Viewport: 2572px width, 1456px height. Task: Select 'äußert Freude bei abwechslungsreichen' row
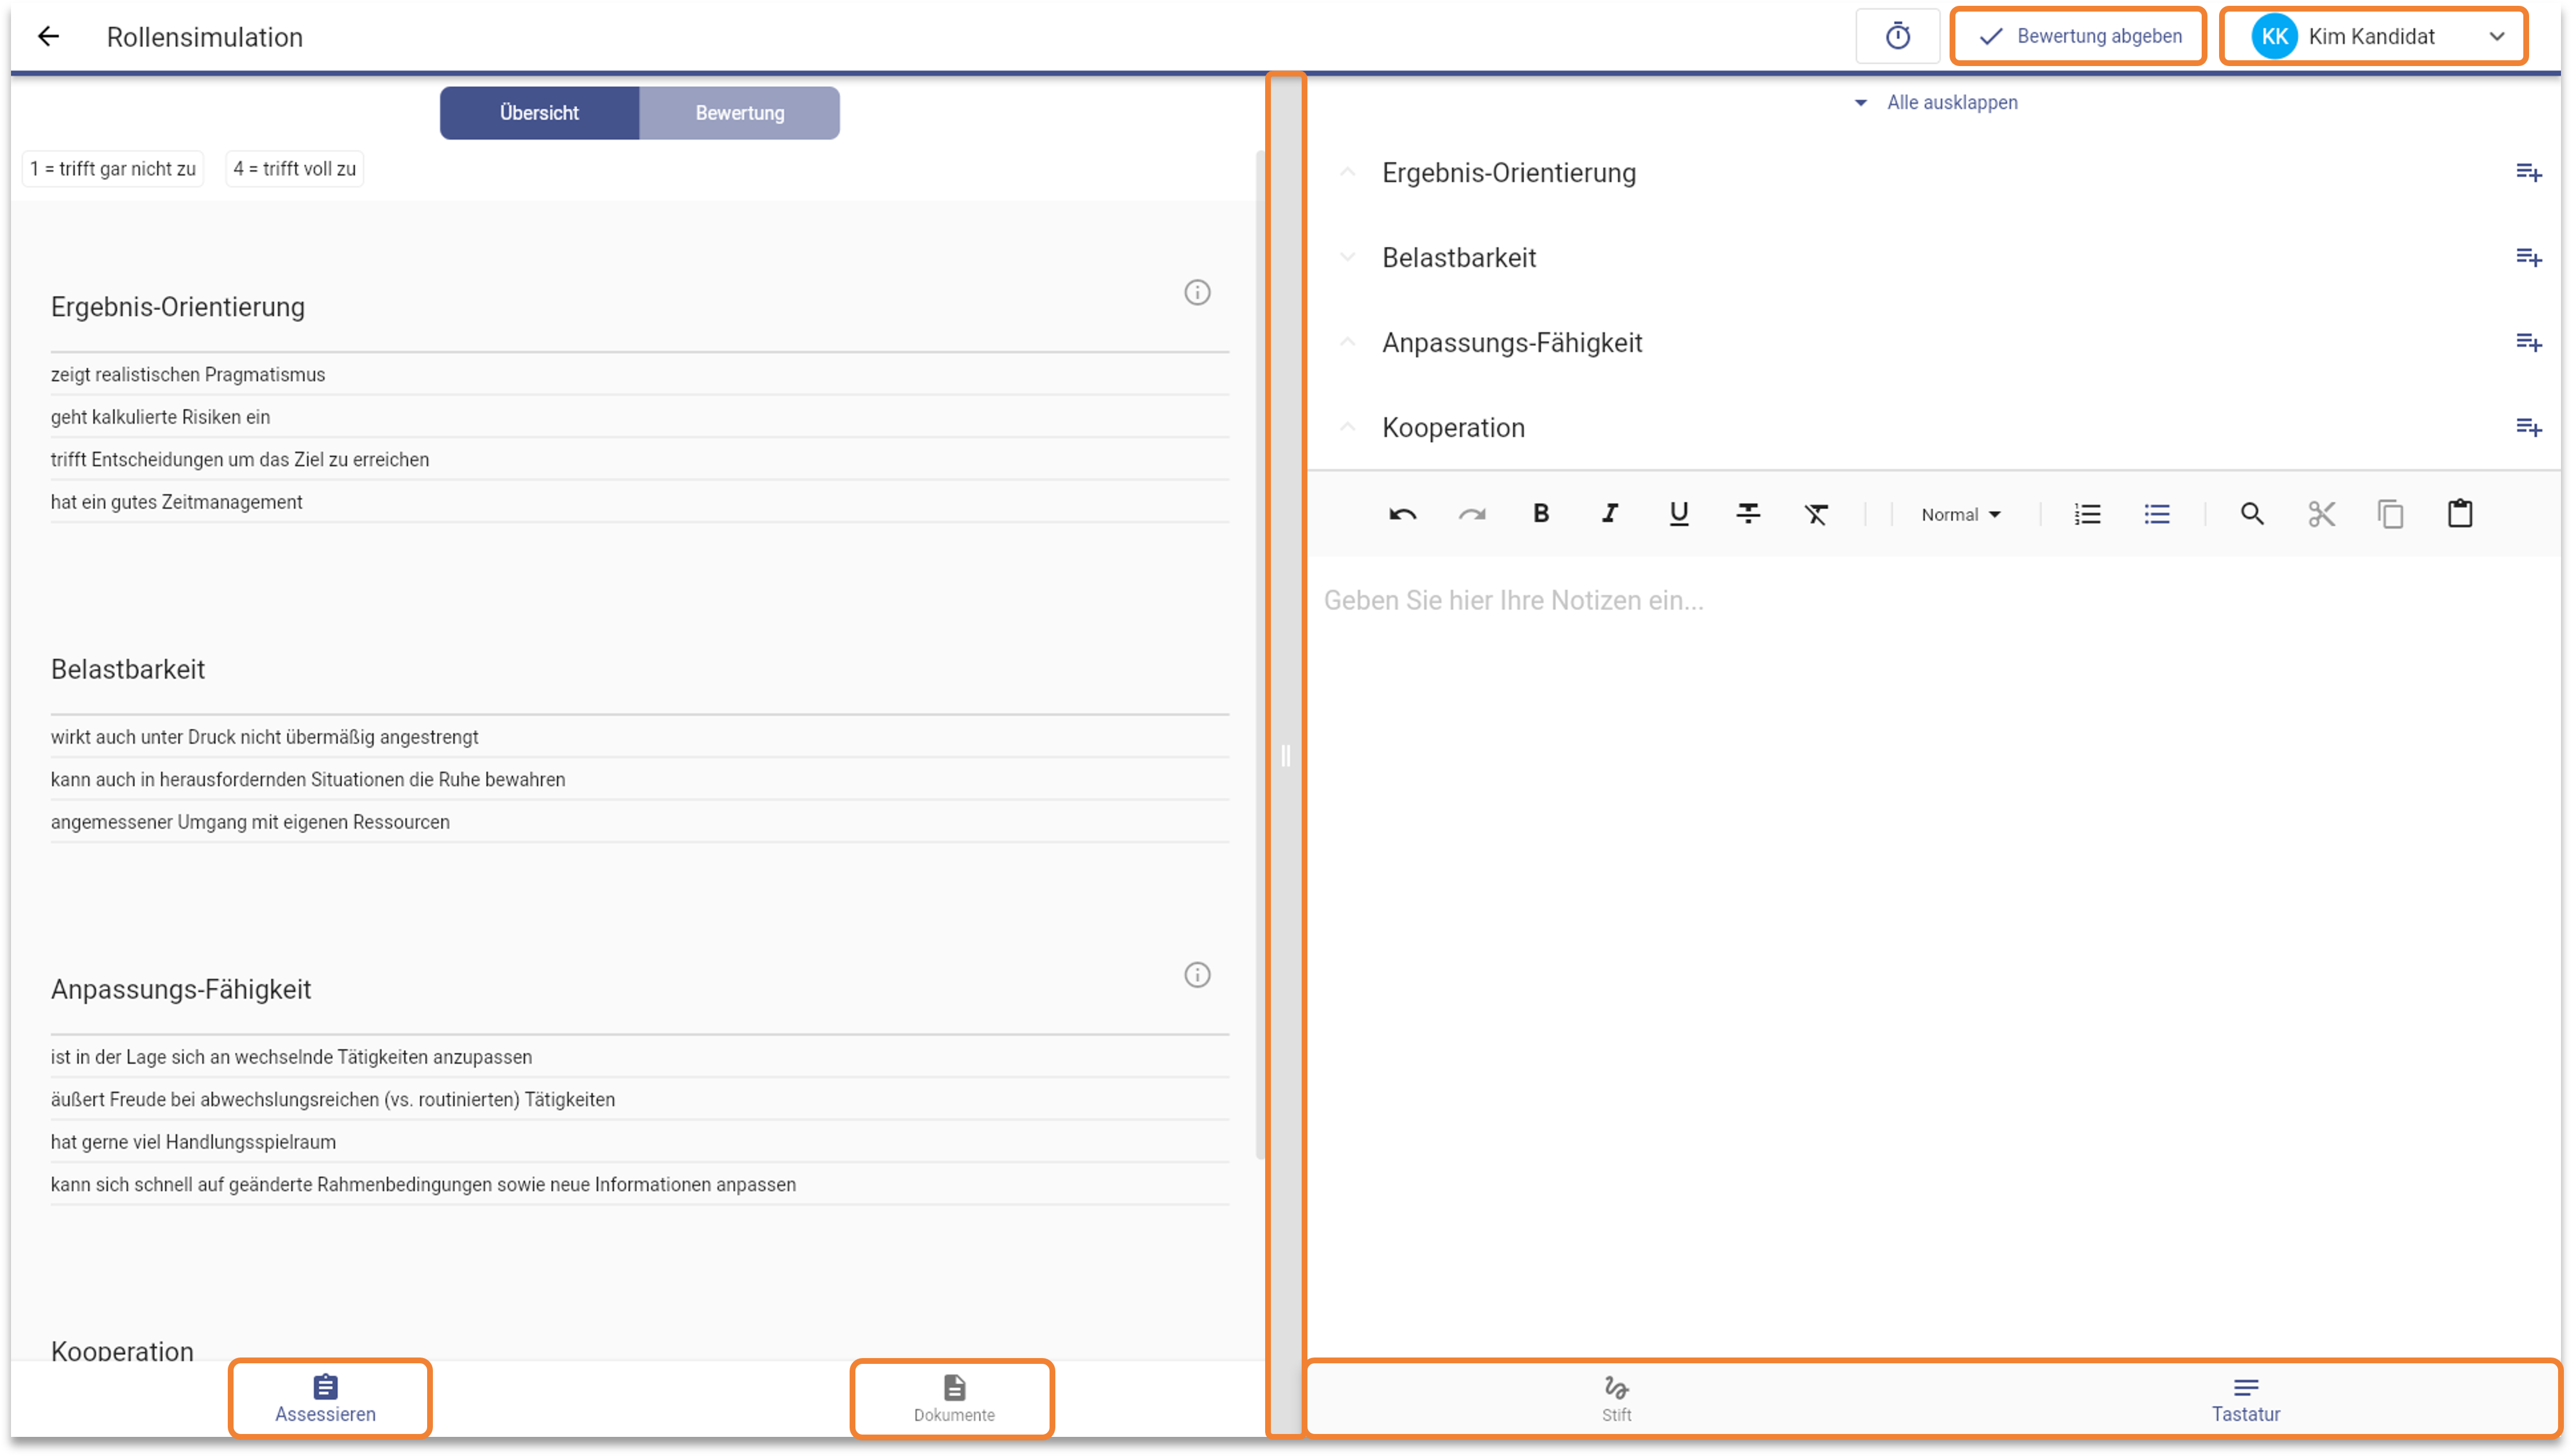[639, 1100]
